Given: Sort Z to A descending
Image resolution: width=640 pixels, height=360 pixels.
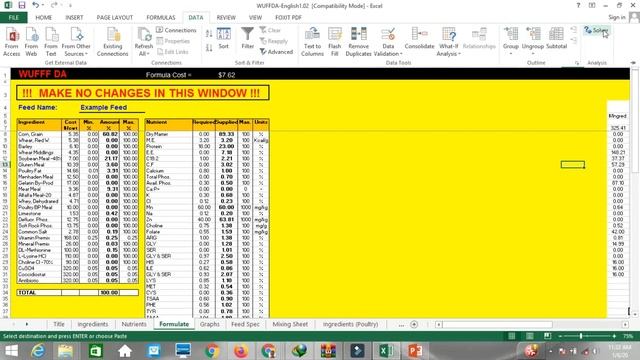Looking at the screenshot, I should (x=209, y=48).
